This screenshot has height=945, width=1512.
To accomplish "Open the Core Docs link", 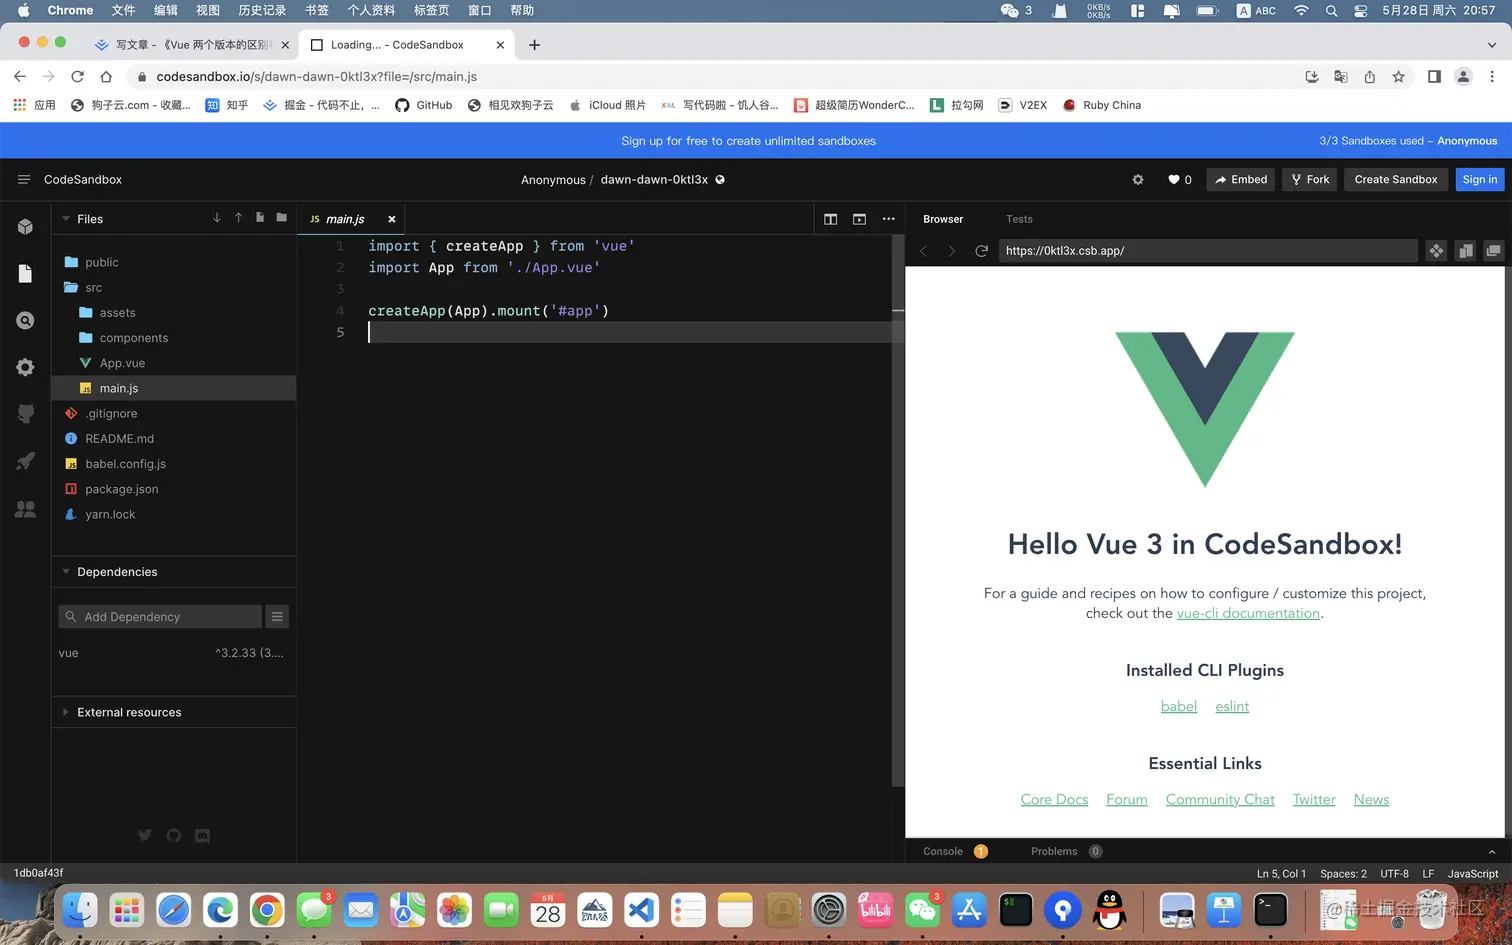I will pos(1054,799).
